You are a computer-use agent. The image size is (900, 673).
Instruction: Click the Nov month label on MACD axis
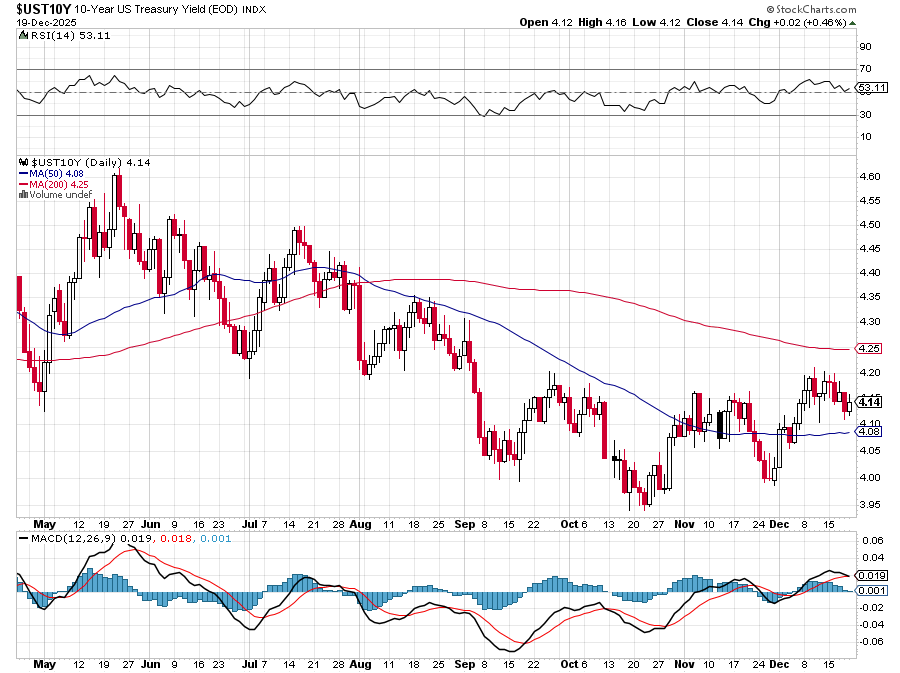click(684, 662)
